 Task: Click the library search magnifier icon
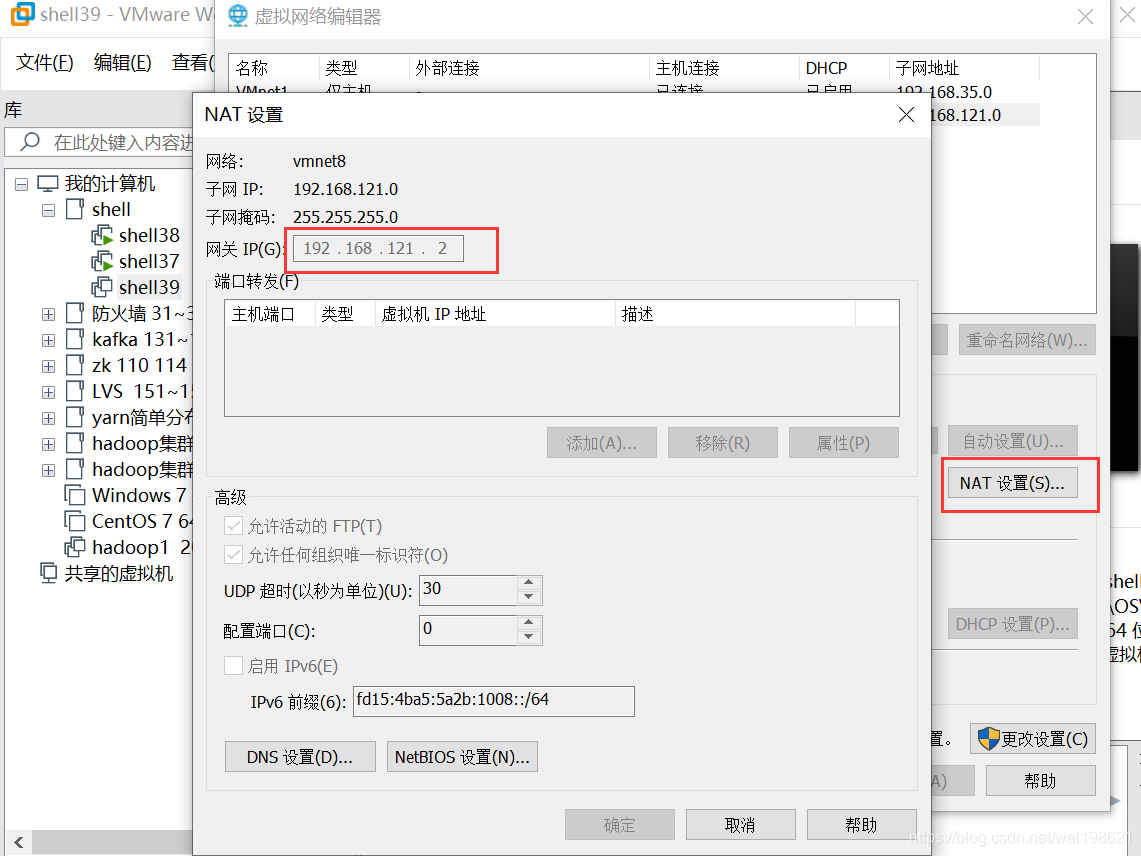pyautogui.click(x=30, y=141)
